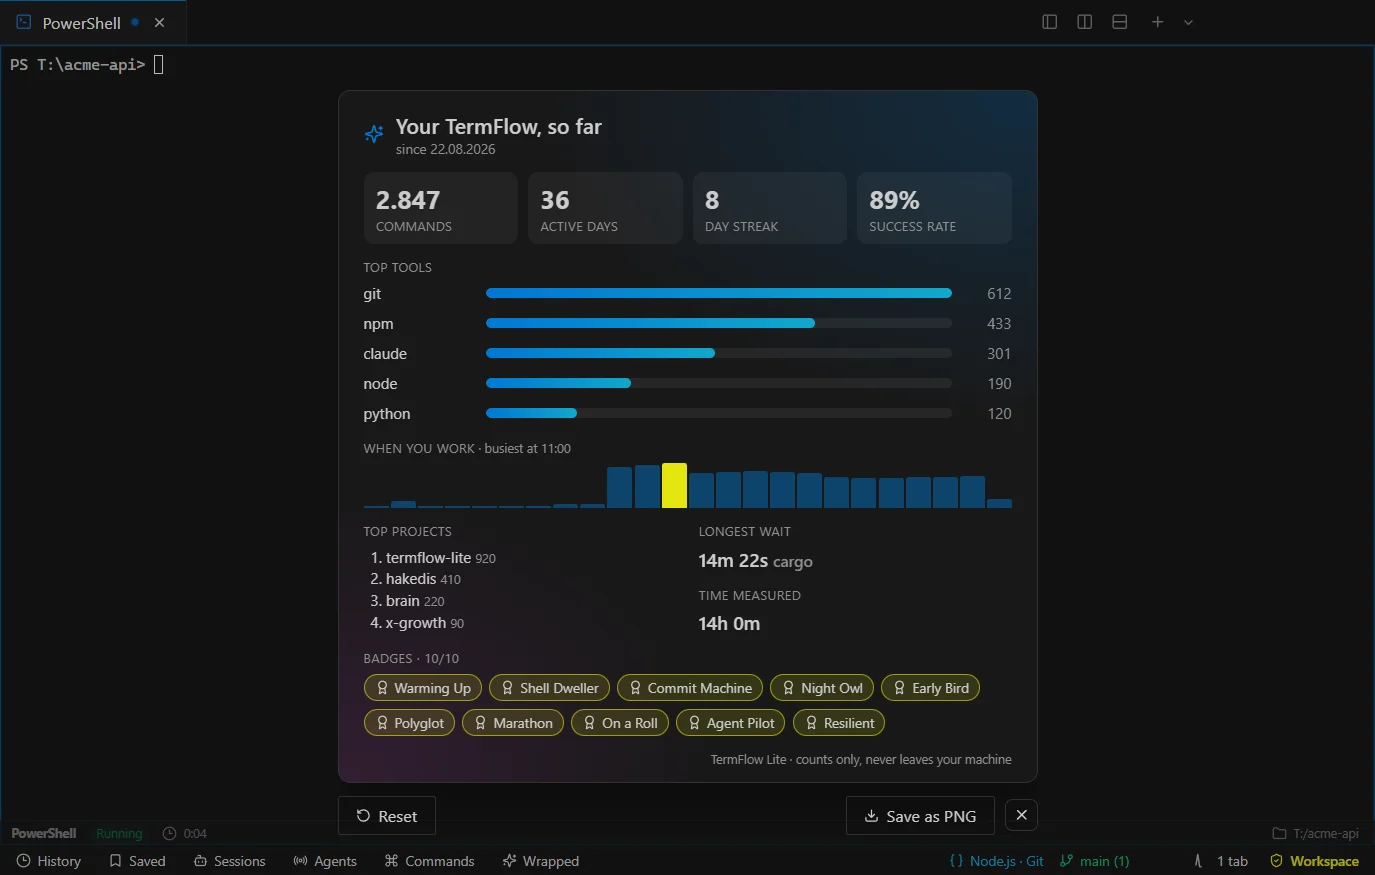Image resolution: width=1375 pixels, height=875 pixels.
Task: Click the node usage bar
Action: [x=719, y=383]
